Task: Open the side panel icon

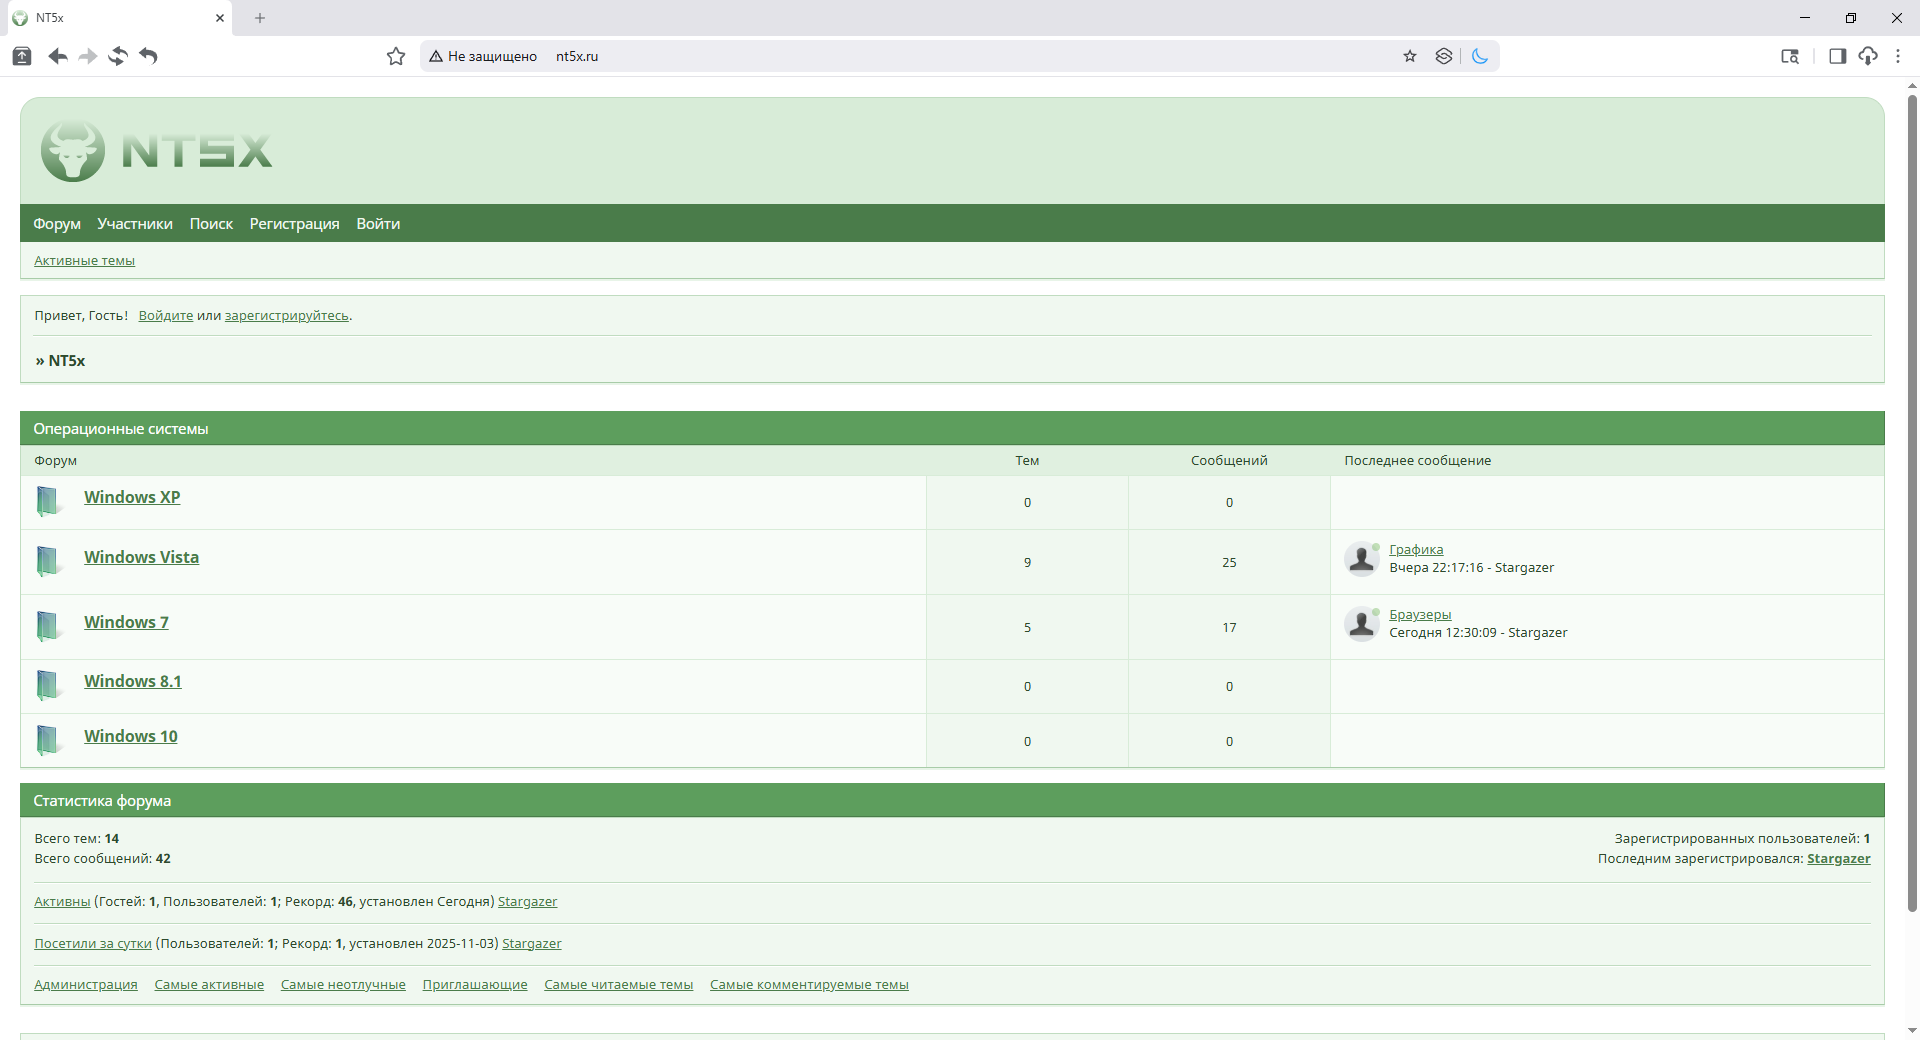Action: (x=1837, y=56)
